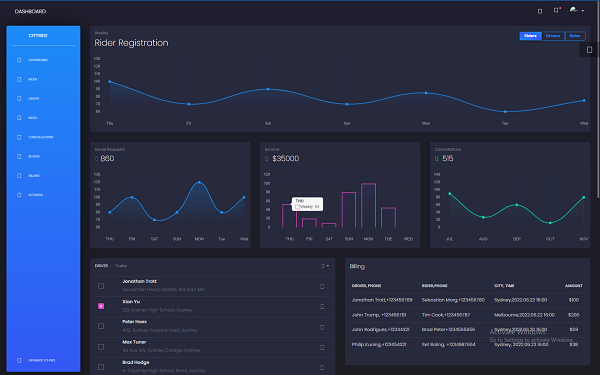This screenshot has height=375, width=600.
Task: Click the action icon in Xian Yu row
Action: click(x=322, y=307)
